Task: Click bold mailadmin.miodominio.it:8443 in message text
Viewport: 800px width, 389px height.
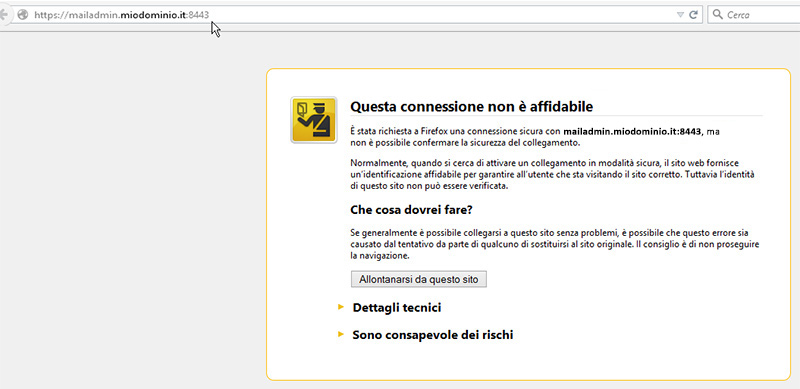Action: (x=632, y=131)
